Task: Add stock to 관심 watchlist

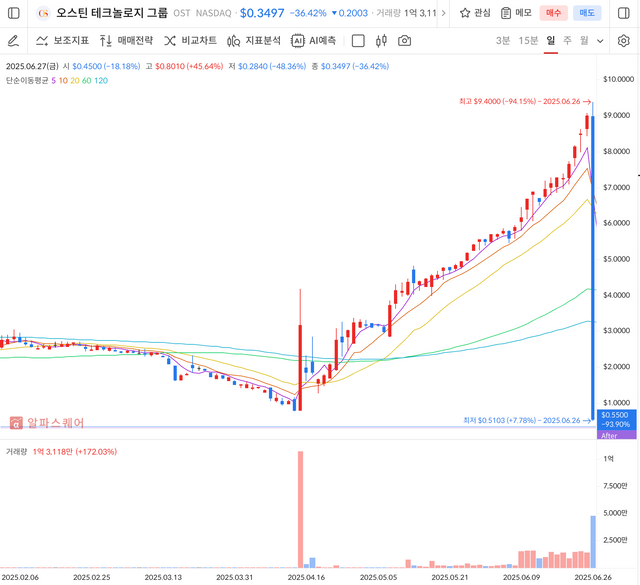Action: [475, 13]
